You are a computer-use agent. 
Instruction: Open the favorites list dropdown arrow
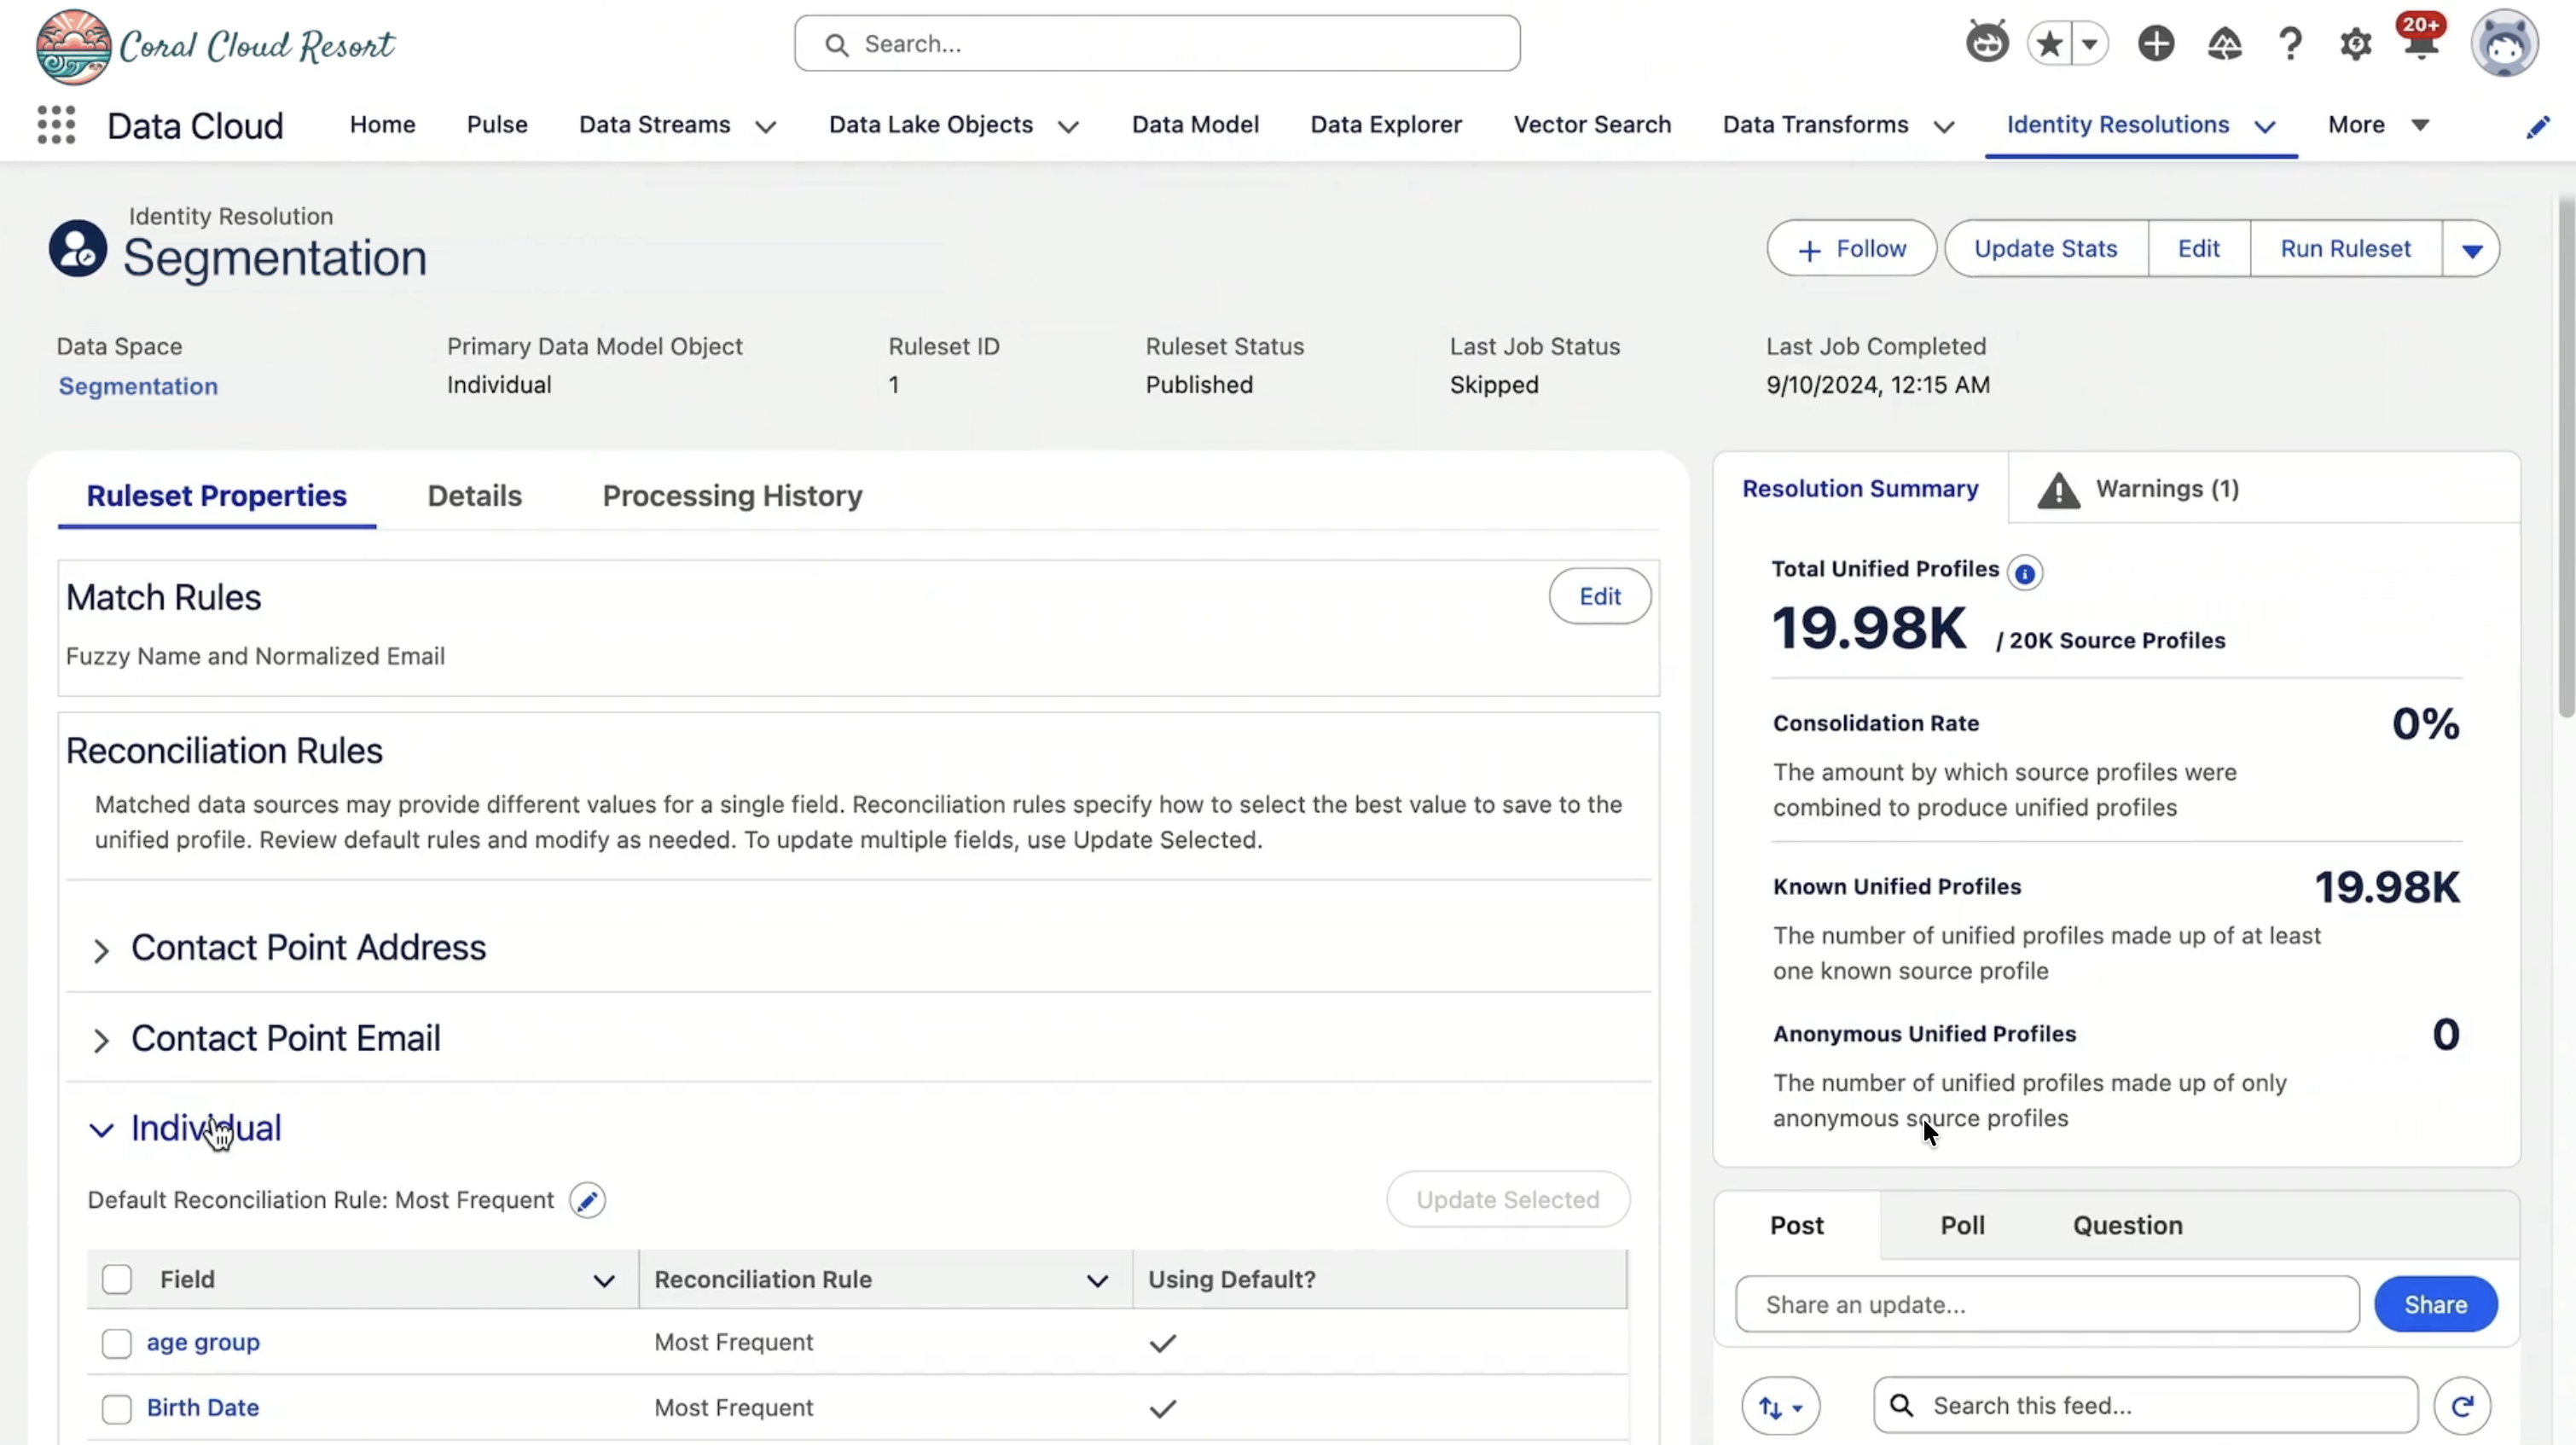pos(2090,43)
